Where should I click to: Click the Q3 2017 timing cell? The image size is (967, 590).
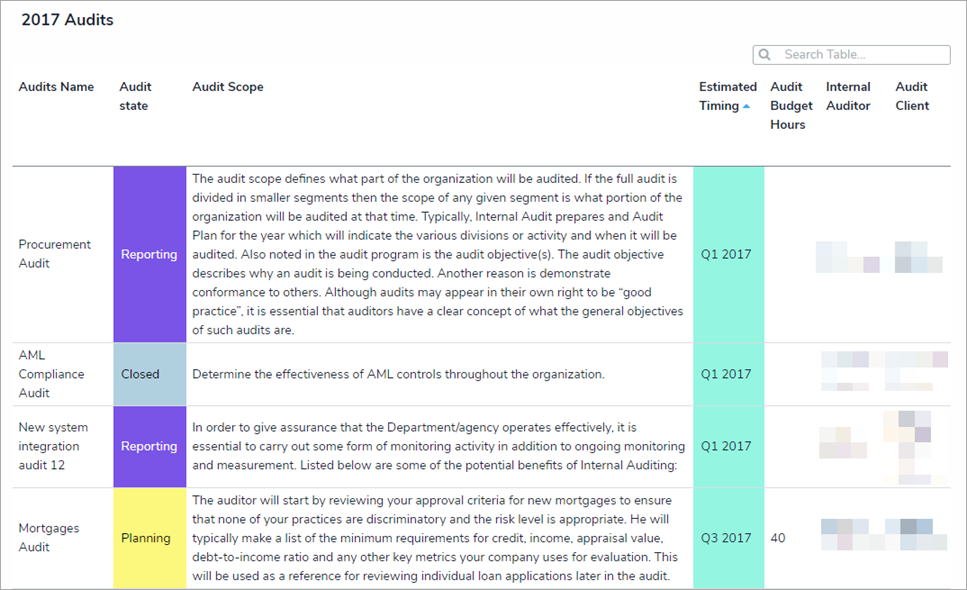click(728, 538)
